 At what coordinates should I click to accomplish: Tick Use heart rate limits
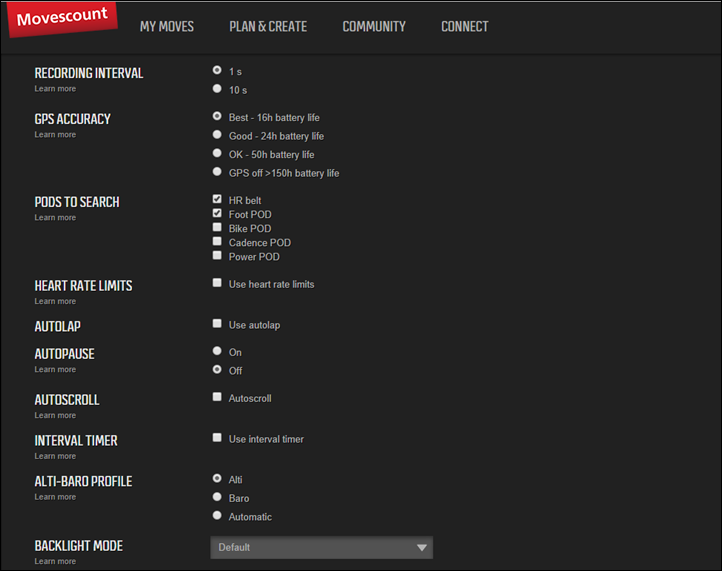pyautogui.click(x=217, y=283)
